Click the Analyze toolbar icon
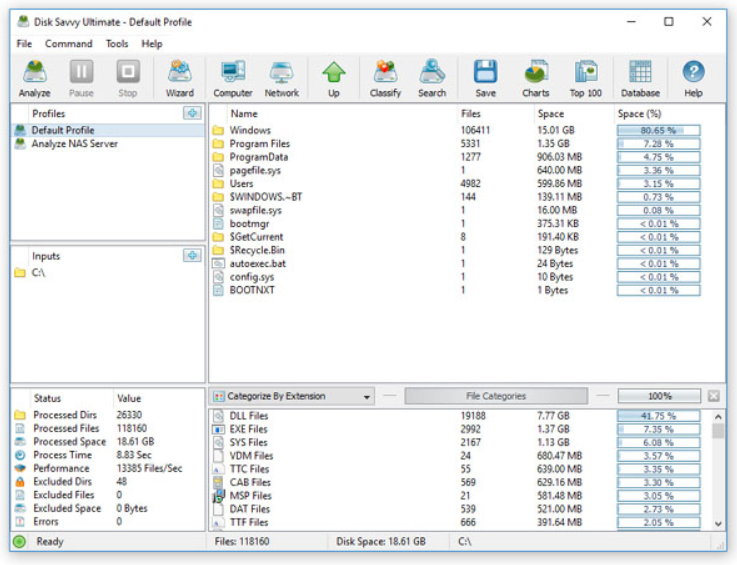 pyautogui.click(x=35, y=78)
